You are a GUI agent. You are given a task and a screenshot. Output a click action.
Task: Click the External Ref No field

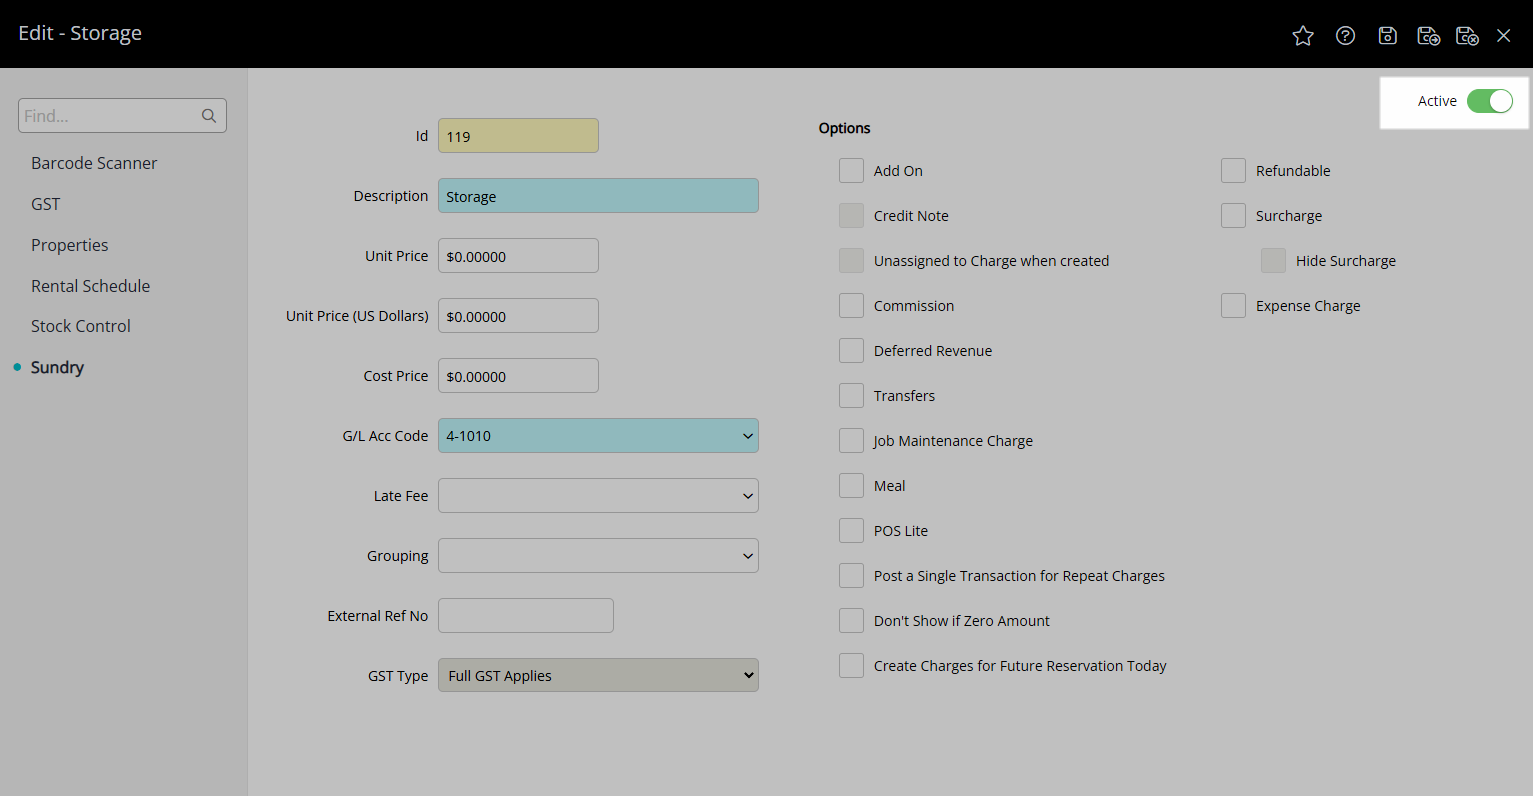(526, 616)
